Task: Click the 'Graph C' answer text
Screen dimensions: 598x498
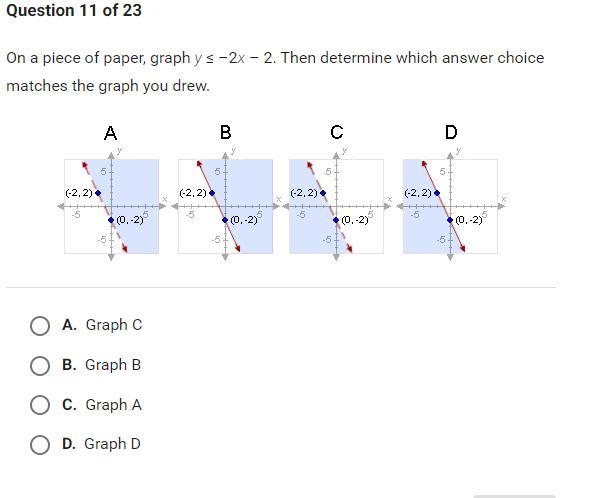Action: click(x=114, y=325)
